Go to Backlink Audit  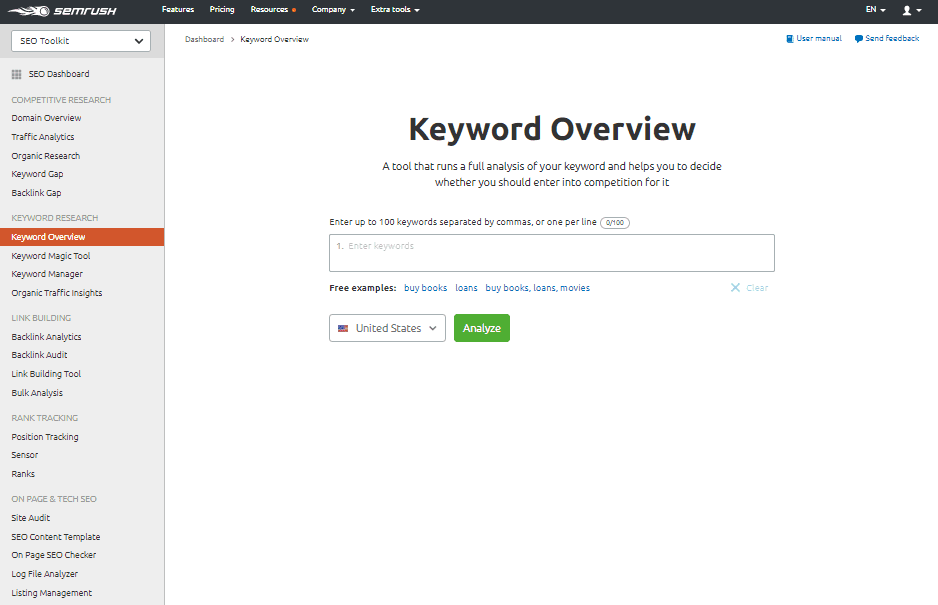coord(39,355)
